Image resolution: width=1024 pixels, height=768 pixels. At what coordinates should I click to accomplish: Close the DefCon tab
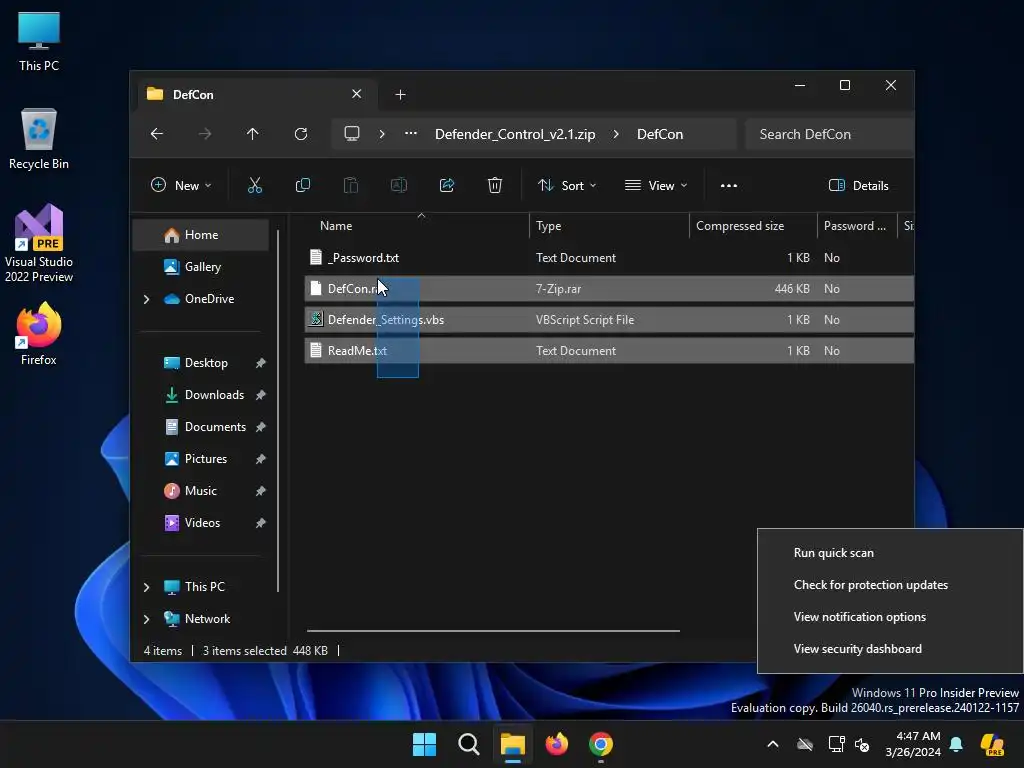pyautogui.click(x=357, y=94)
